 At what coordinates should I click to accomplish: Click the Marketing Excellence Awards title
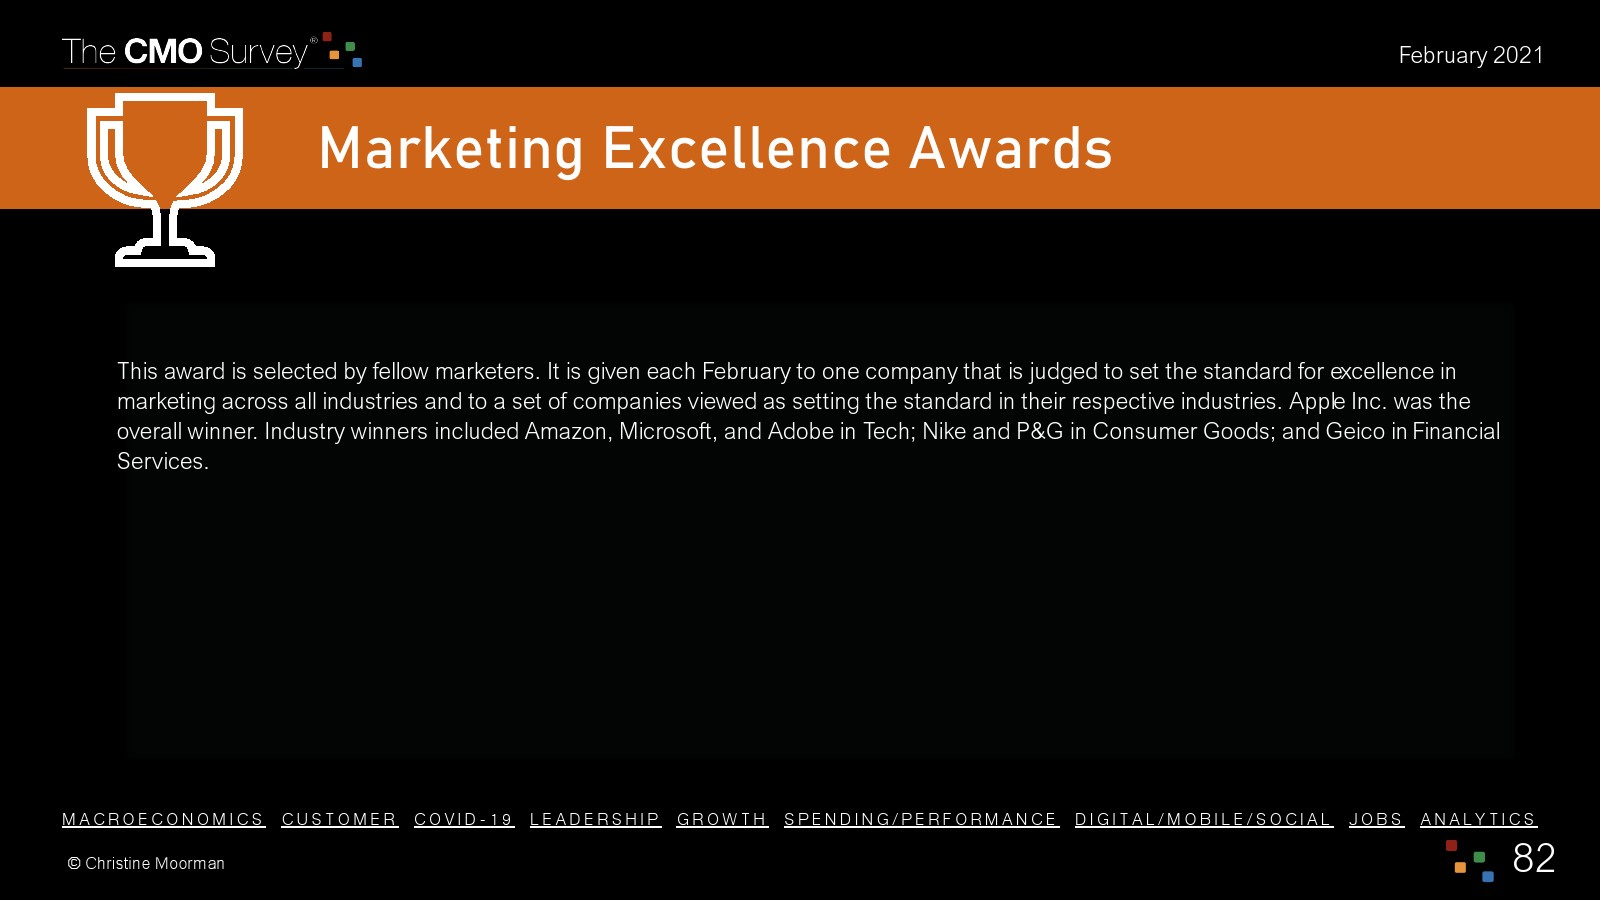point(715,148)
